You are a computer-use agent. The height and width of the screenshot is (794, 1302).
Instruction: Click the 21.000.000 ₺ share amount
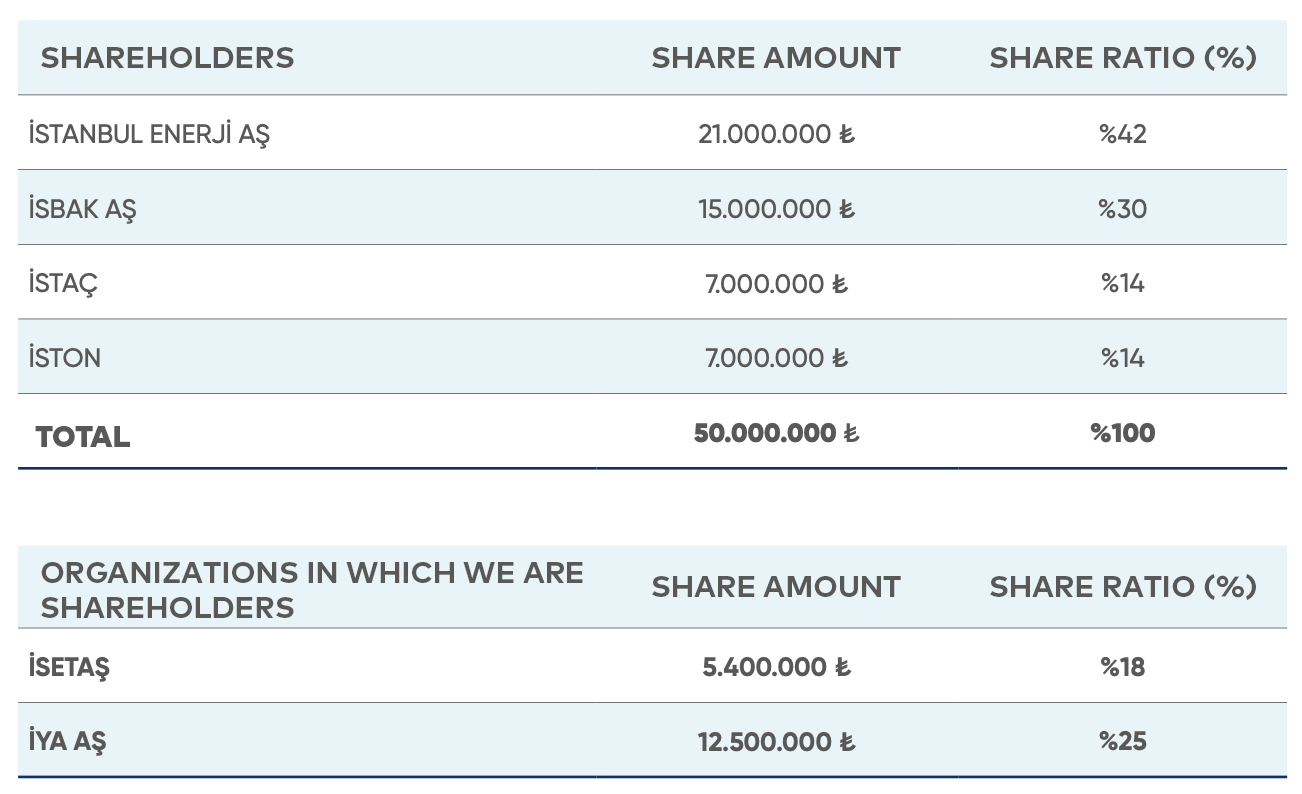776,134
